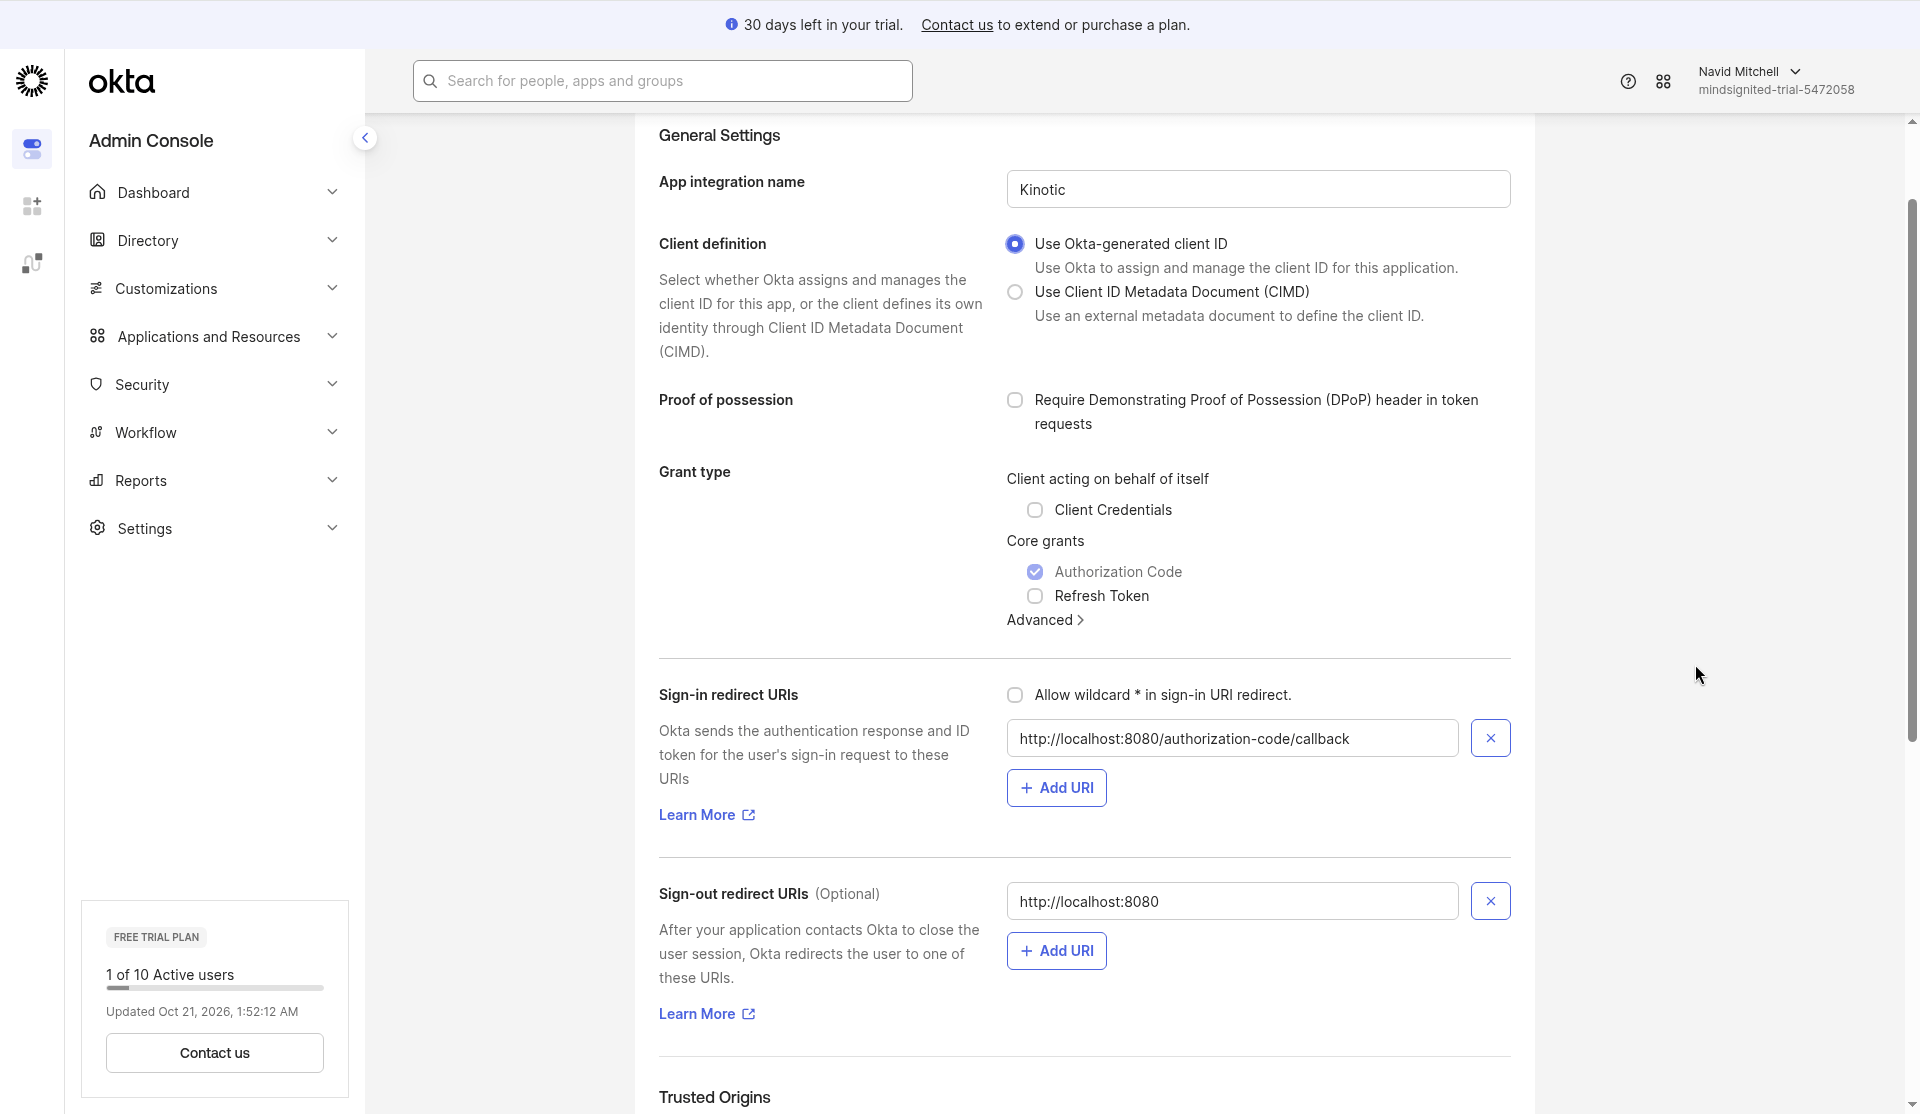Expand the Security menu chevron

332,384
